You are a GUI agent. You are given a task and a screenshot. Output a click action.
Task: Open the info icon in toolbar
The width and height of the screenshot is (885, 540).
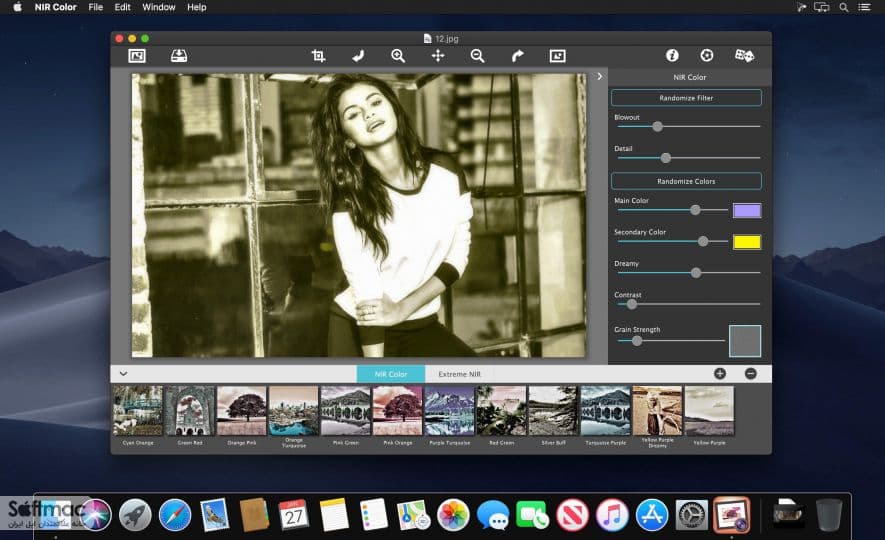(672, 55)
